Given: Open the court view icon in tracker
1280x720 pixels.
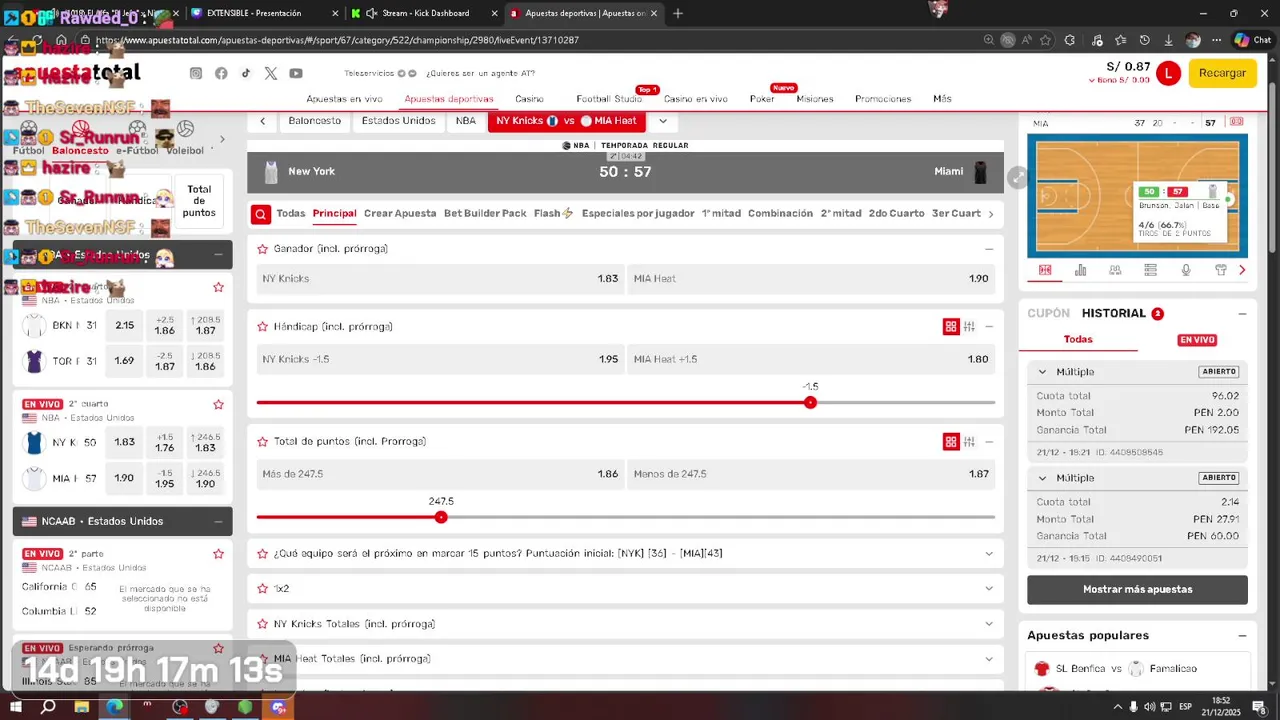Looking at the screenshot, I should click(x=1045, y=270).
